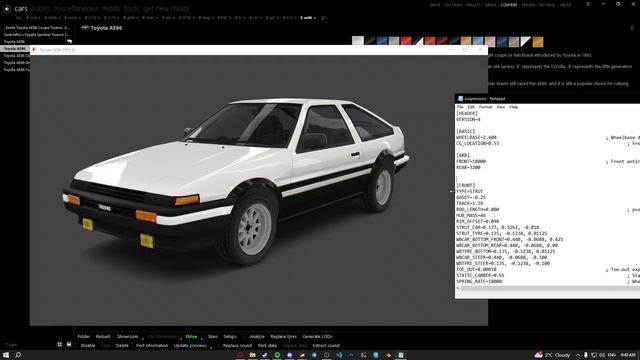This screenshot has width=640, height=360.
Task: Click the Extract sound button
Action: 326,345
